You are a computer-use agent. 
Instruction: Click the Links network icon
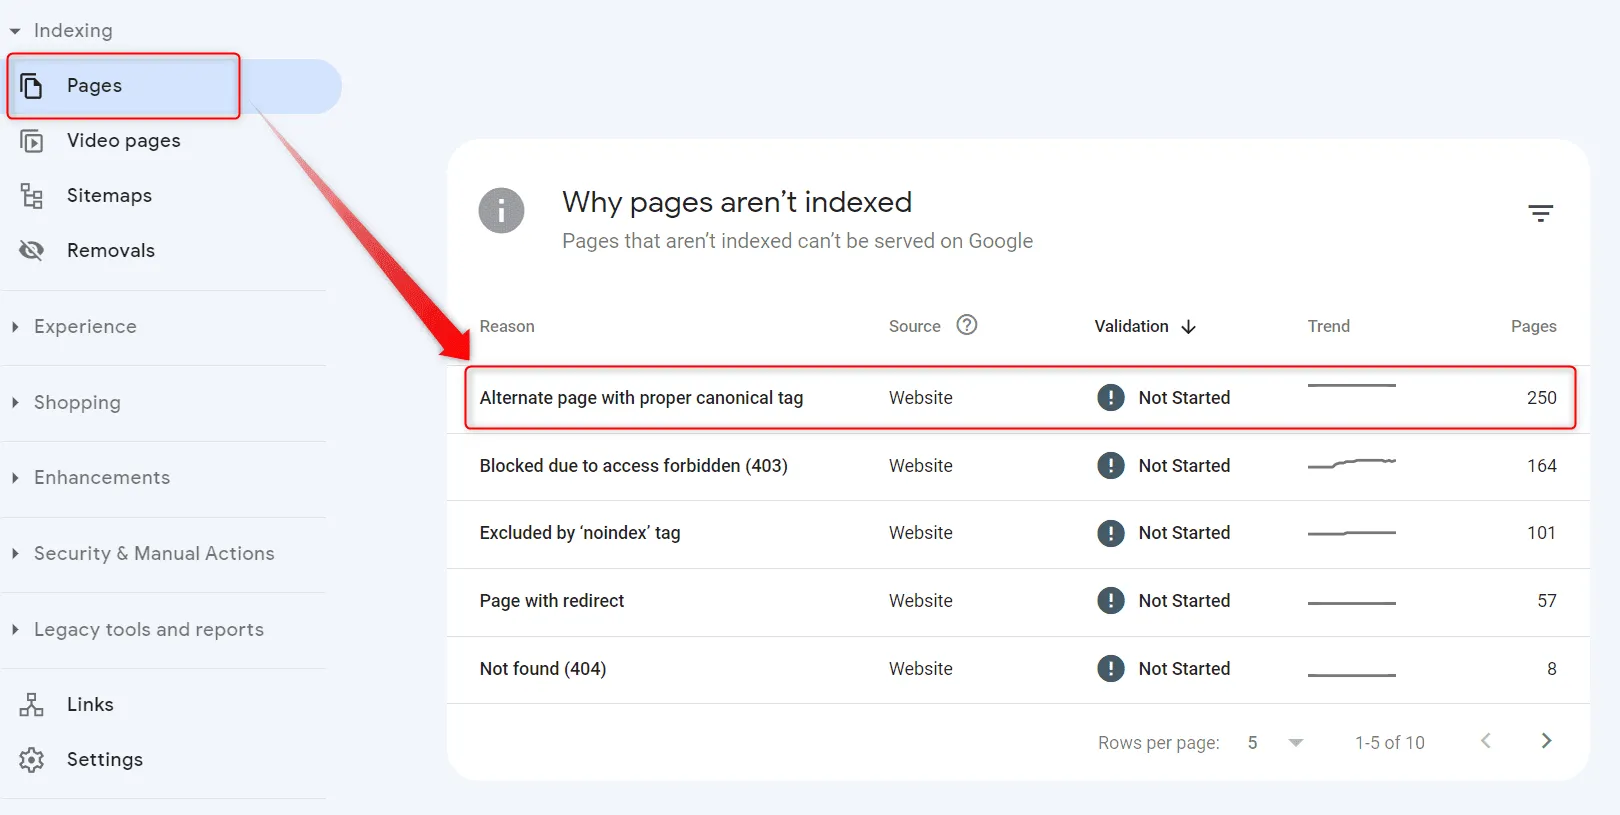[31, 705]
